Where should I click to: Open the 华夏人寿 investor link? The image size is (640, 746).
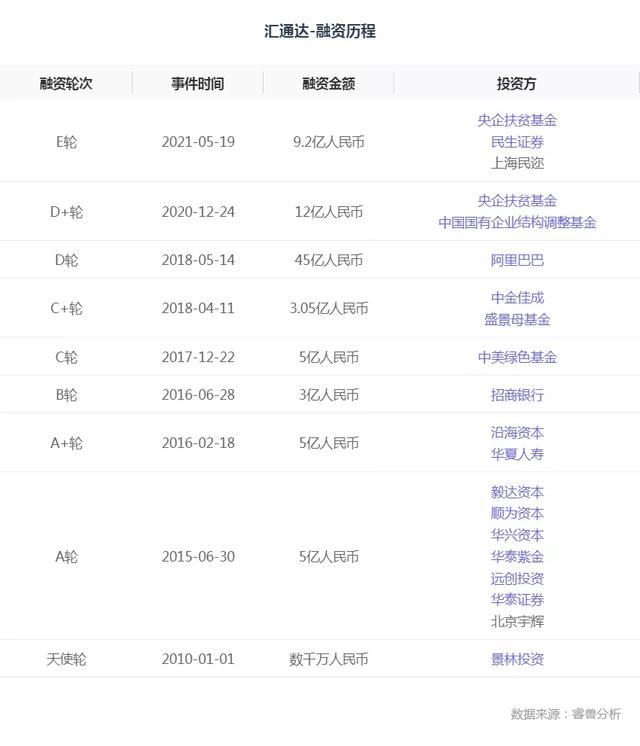pyautogui.click(x=517, y=455)
